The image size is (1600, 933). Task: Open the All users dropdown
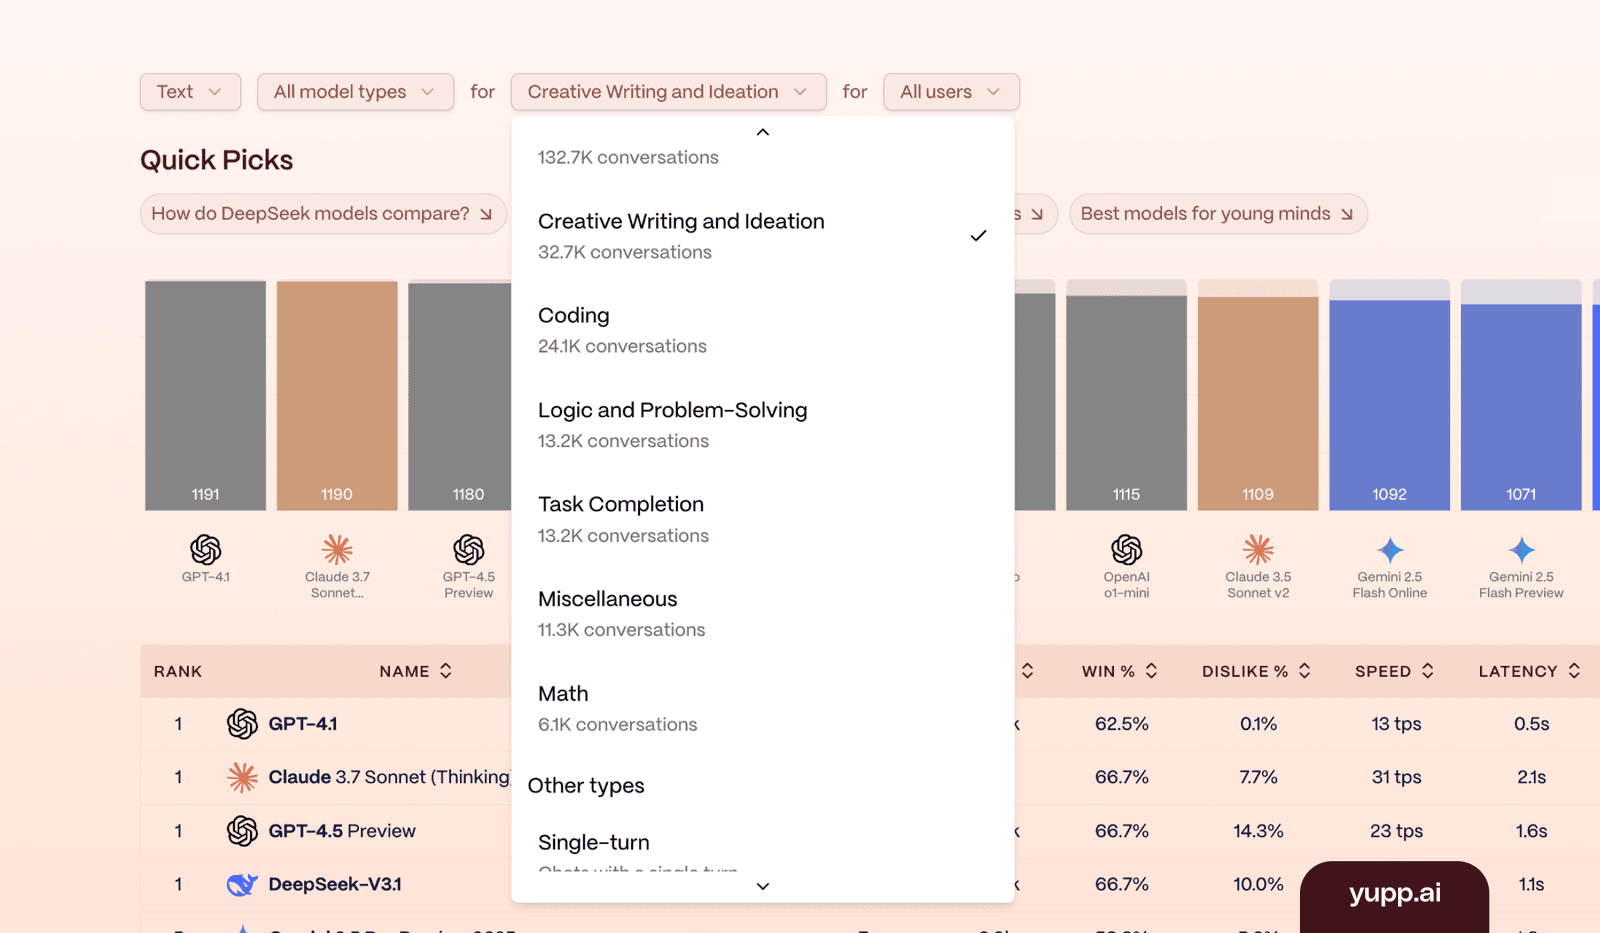950,92
